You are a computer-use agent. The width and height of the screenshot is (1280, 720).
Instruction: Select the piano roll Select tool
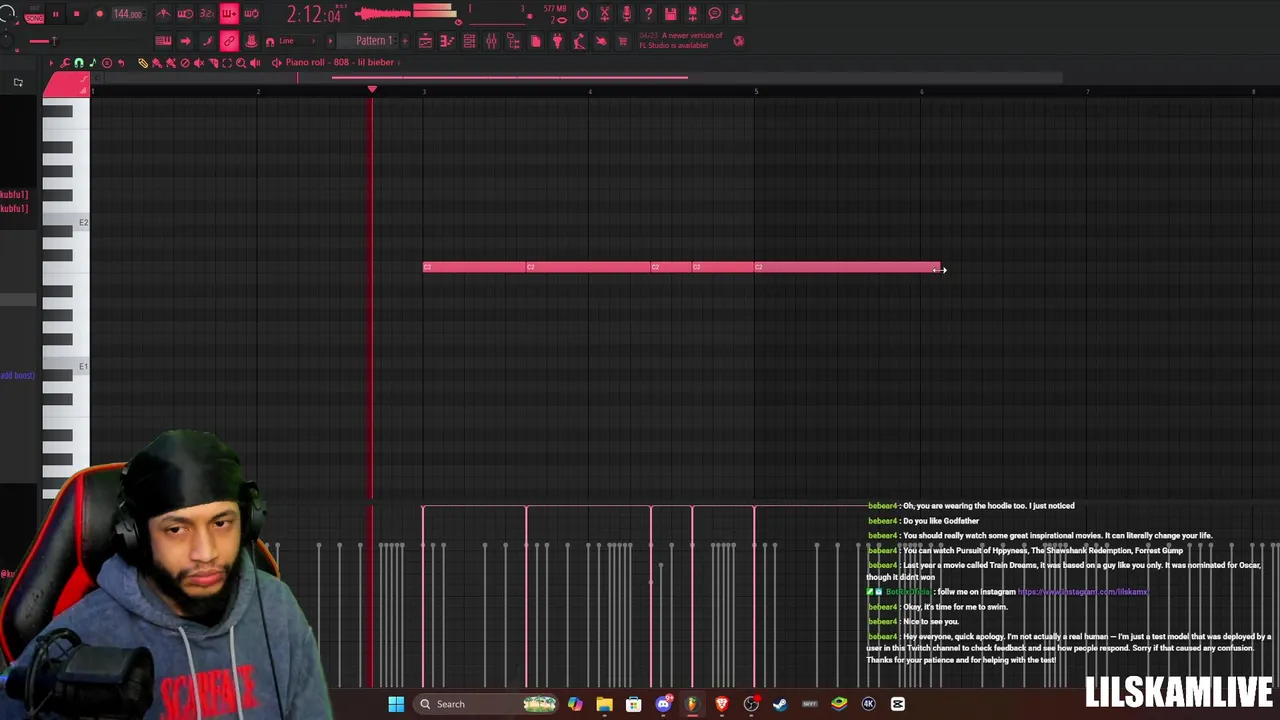(x=227, y=63)
